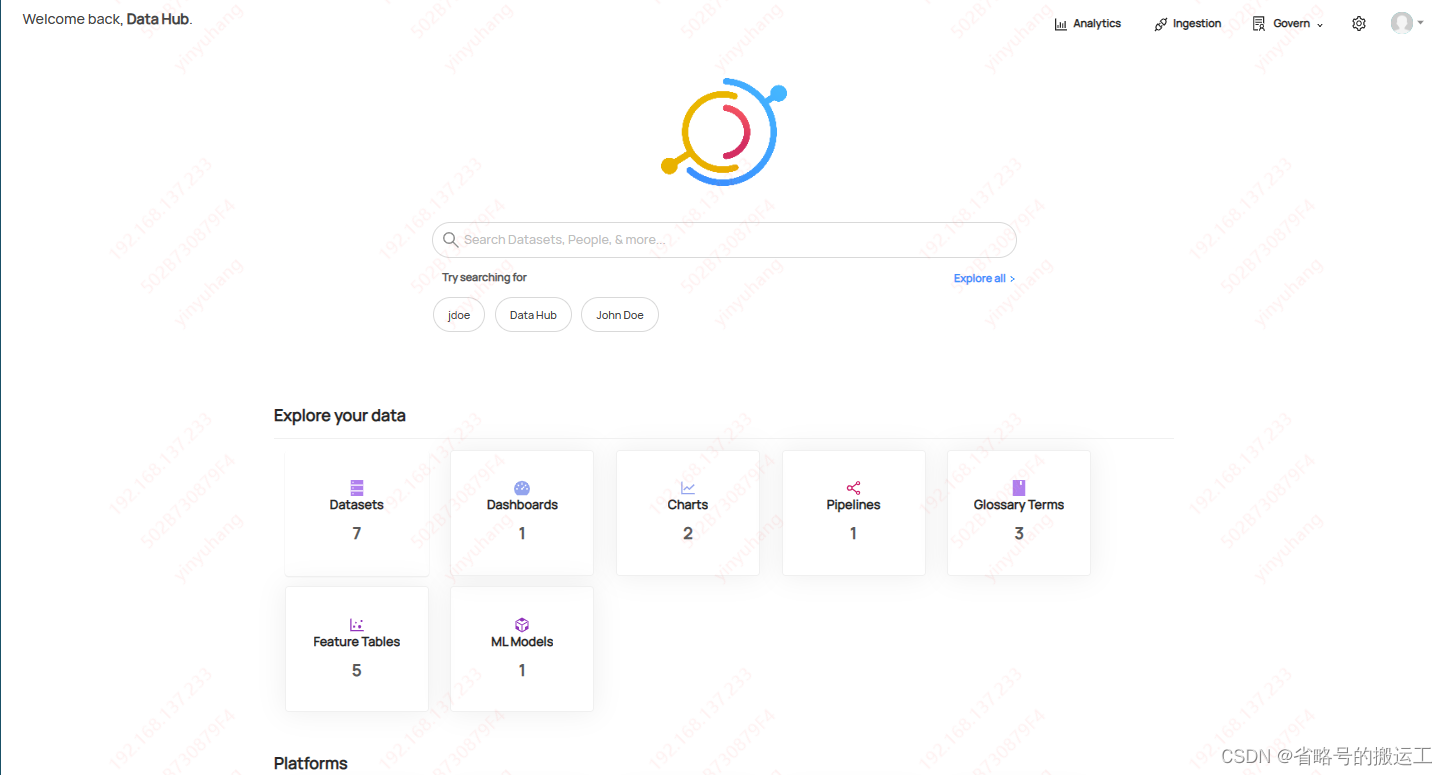Open the user avatar menu

pyautogui.click(x=1402, y=23)
